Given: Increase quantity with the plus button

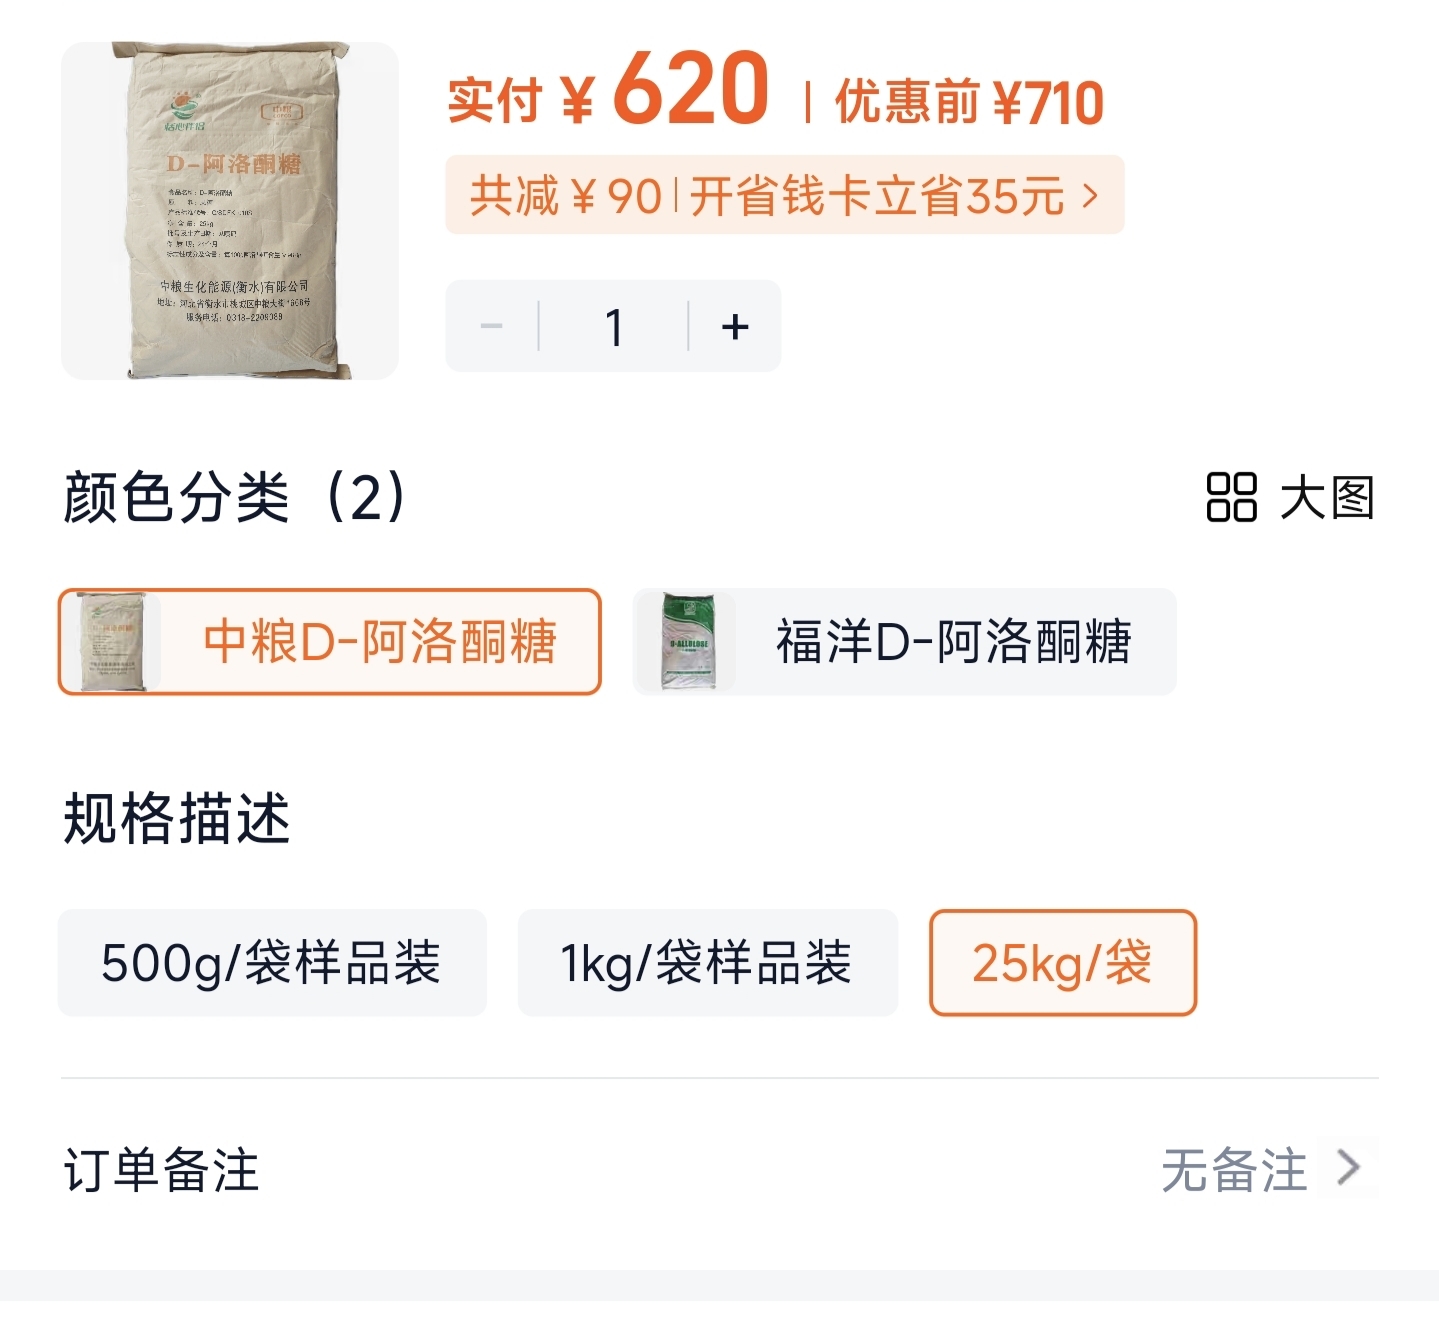Looking at the screenshot, I should 735,326.
